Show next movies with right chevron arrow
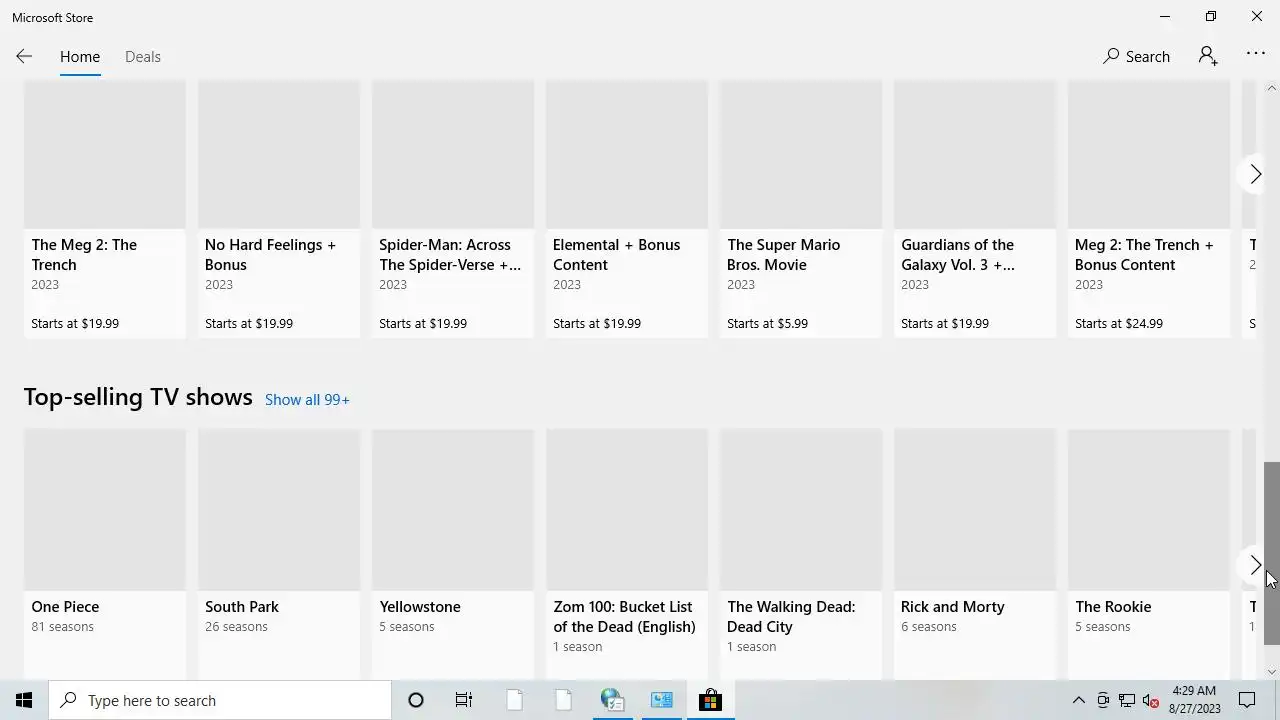The height and width of the screenshot is (720, 1280). click(1256, 174)
